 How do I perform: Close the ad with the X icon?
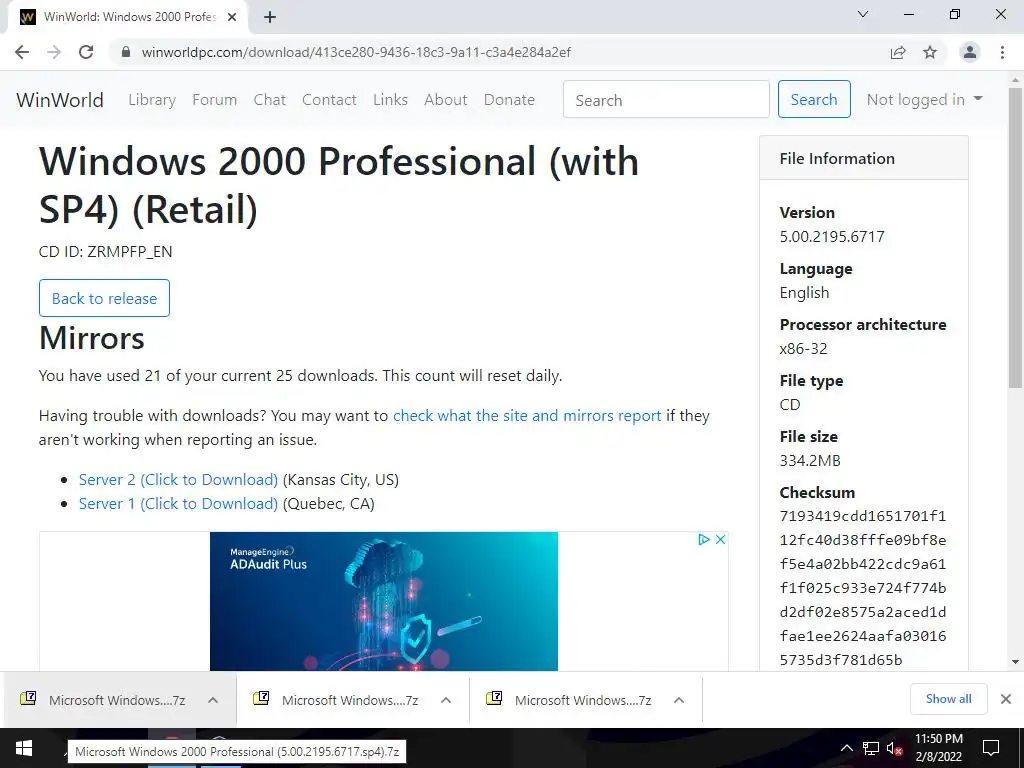(x=720, y=539)
